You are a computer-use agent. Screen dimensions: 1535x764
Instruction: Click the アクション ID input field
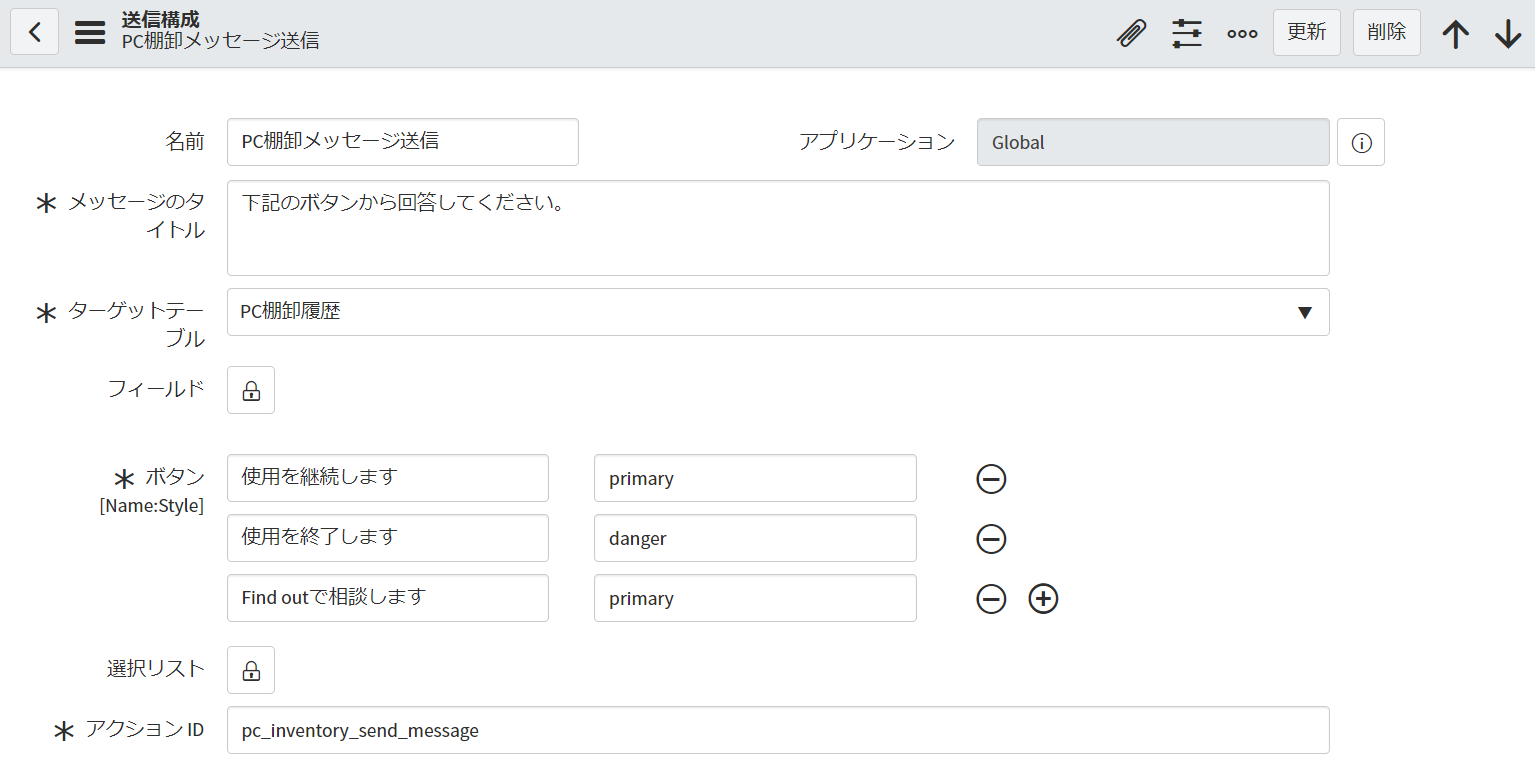pyautogui.click(x=778, y=730)
